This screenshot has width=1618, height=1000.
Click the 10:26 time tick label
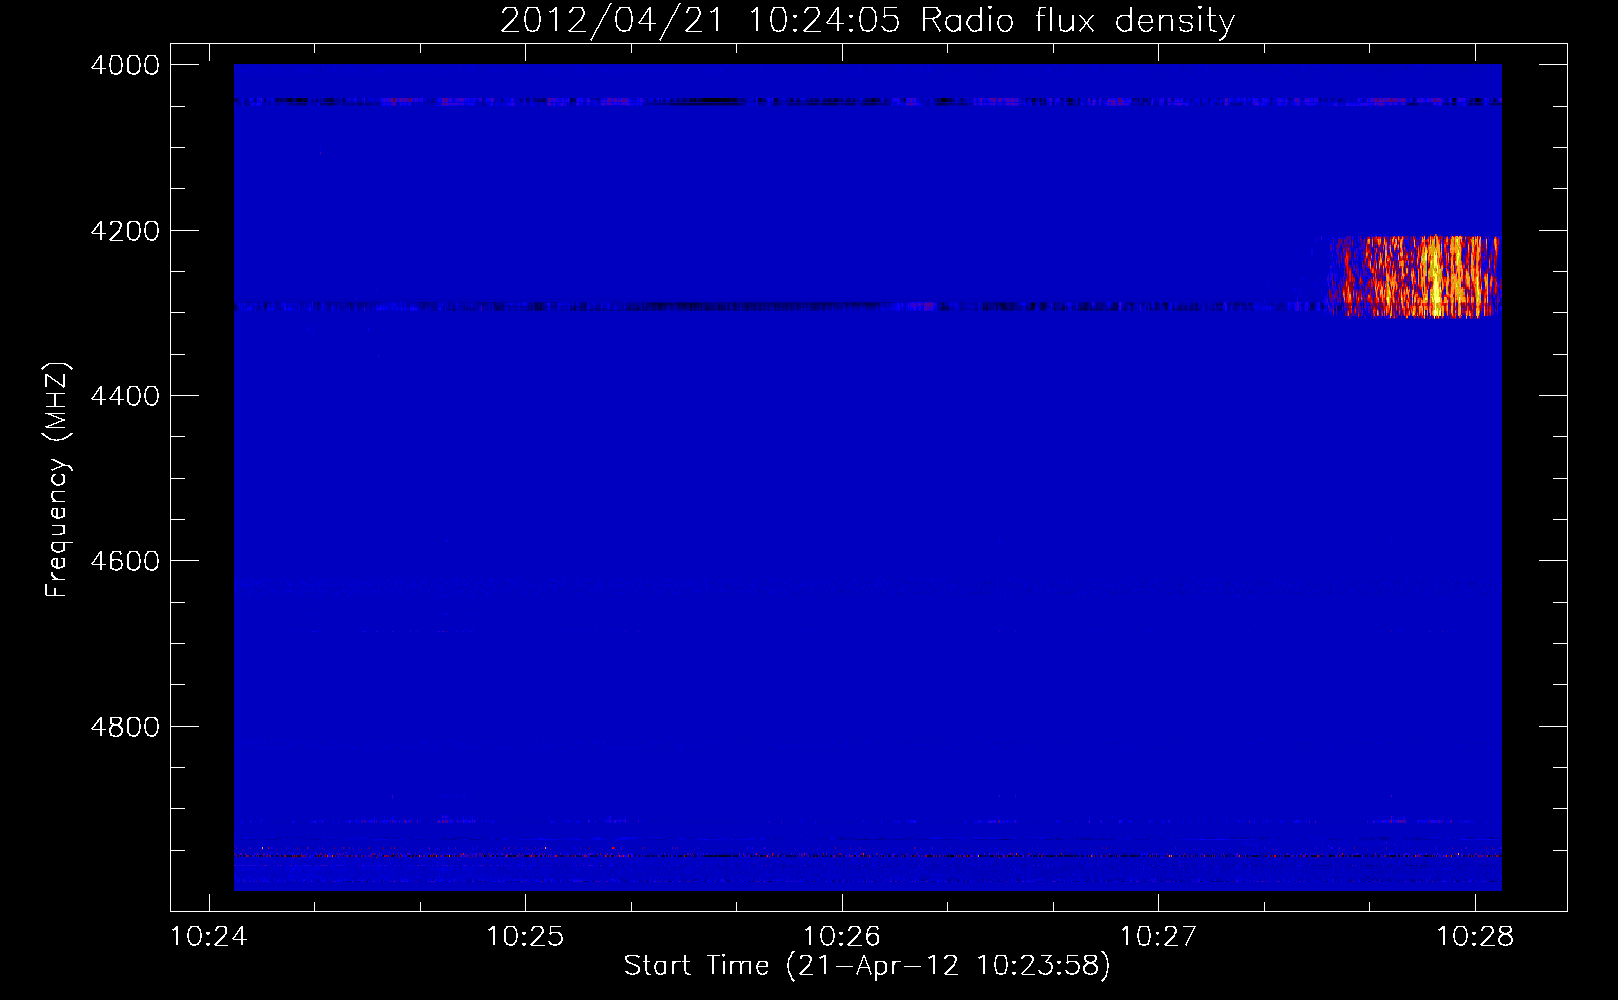pyautogui.click(x=842, y=937)
